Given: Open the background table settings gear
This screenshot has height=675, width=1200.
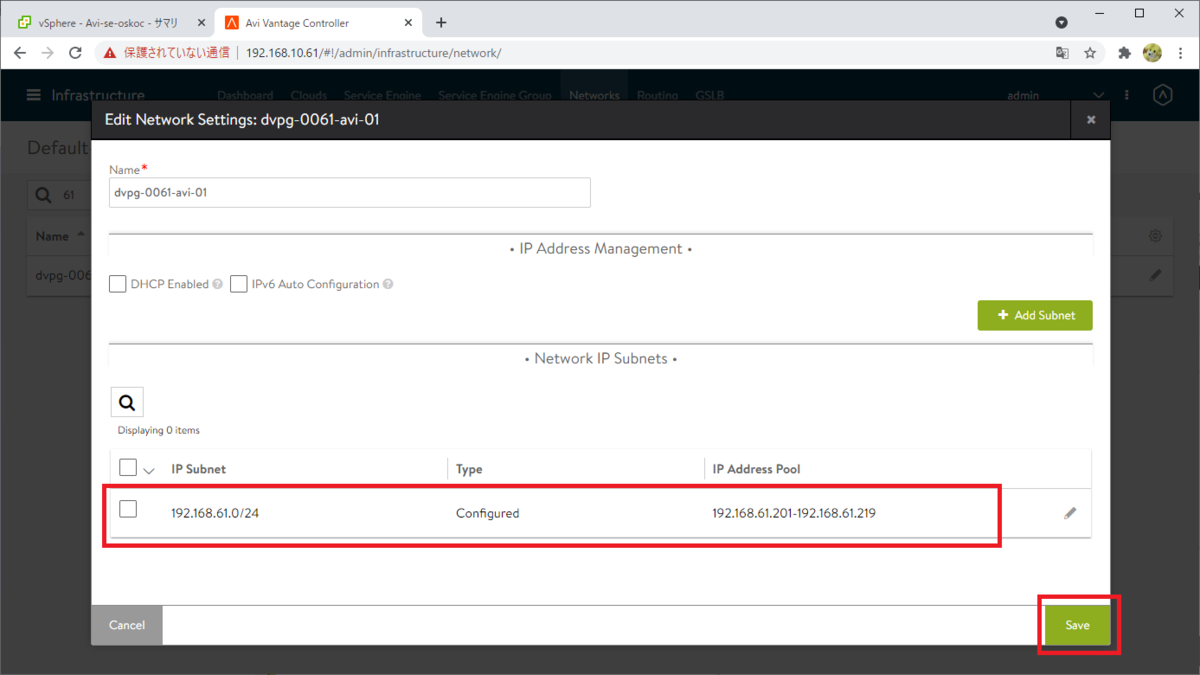Looking at the screenshot, I should pos(1155,237).
